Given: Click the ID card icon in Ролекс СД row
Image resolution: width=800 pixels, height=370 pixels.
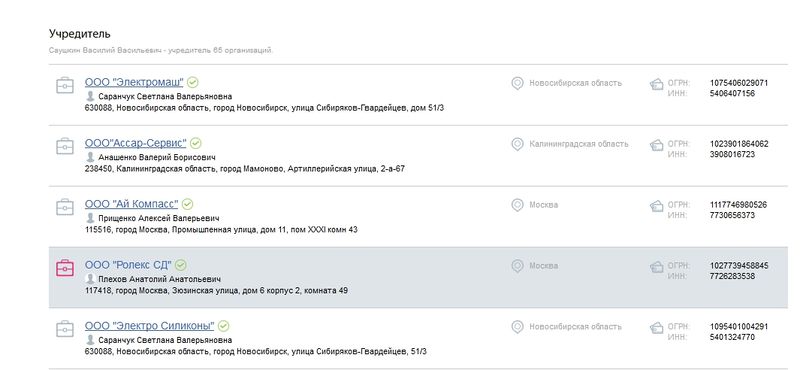Looking at the screenshot, I should pos(657,267).
